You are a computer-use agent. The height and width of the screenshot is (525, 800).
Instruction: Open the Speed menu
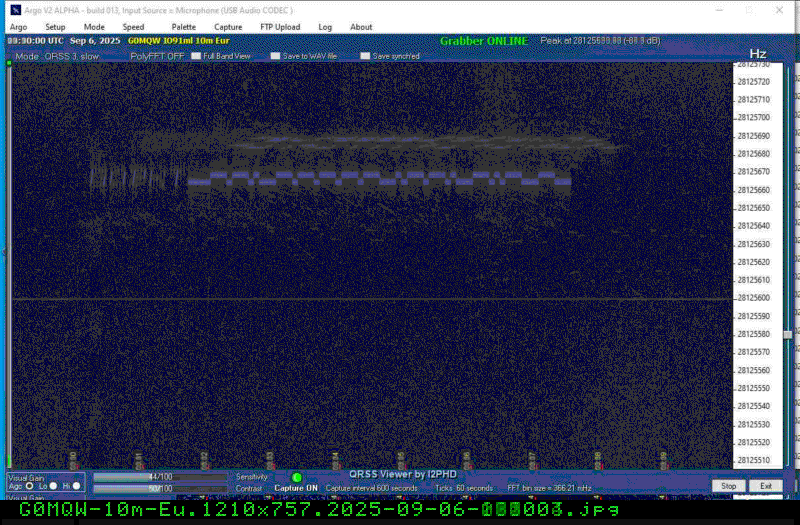click(133, 27)
